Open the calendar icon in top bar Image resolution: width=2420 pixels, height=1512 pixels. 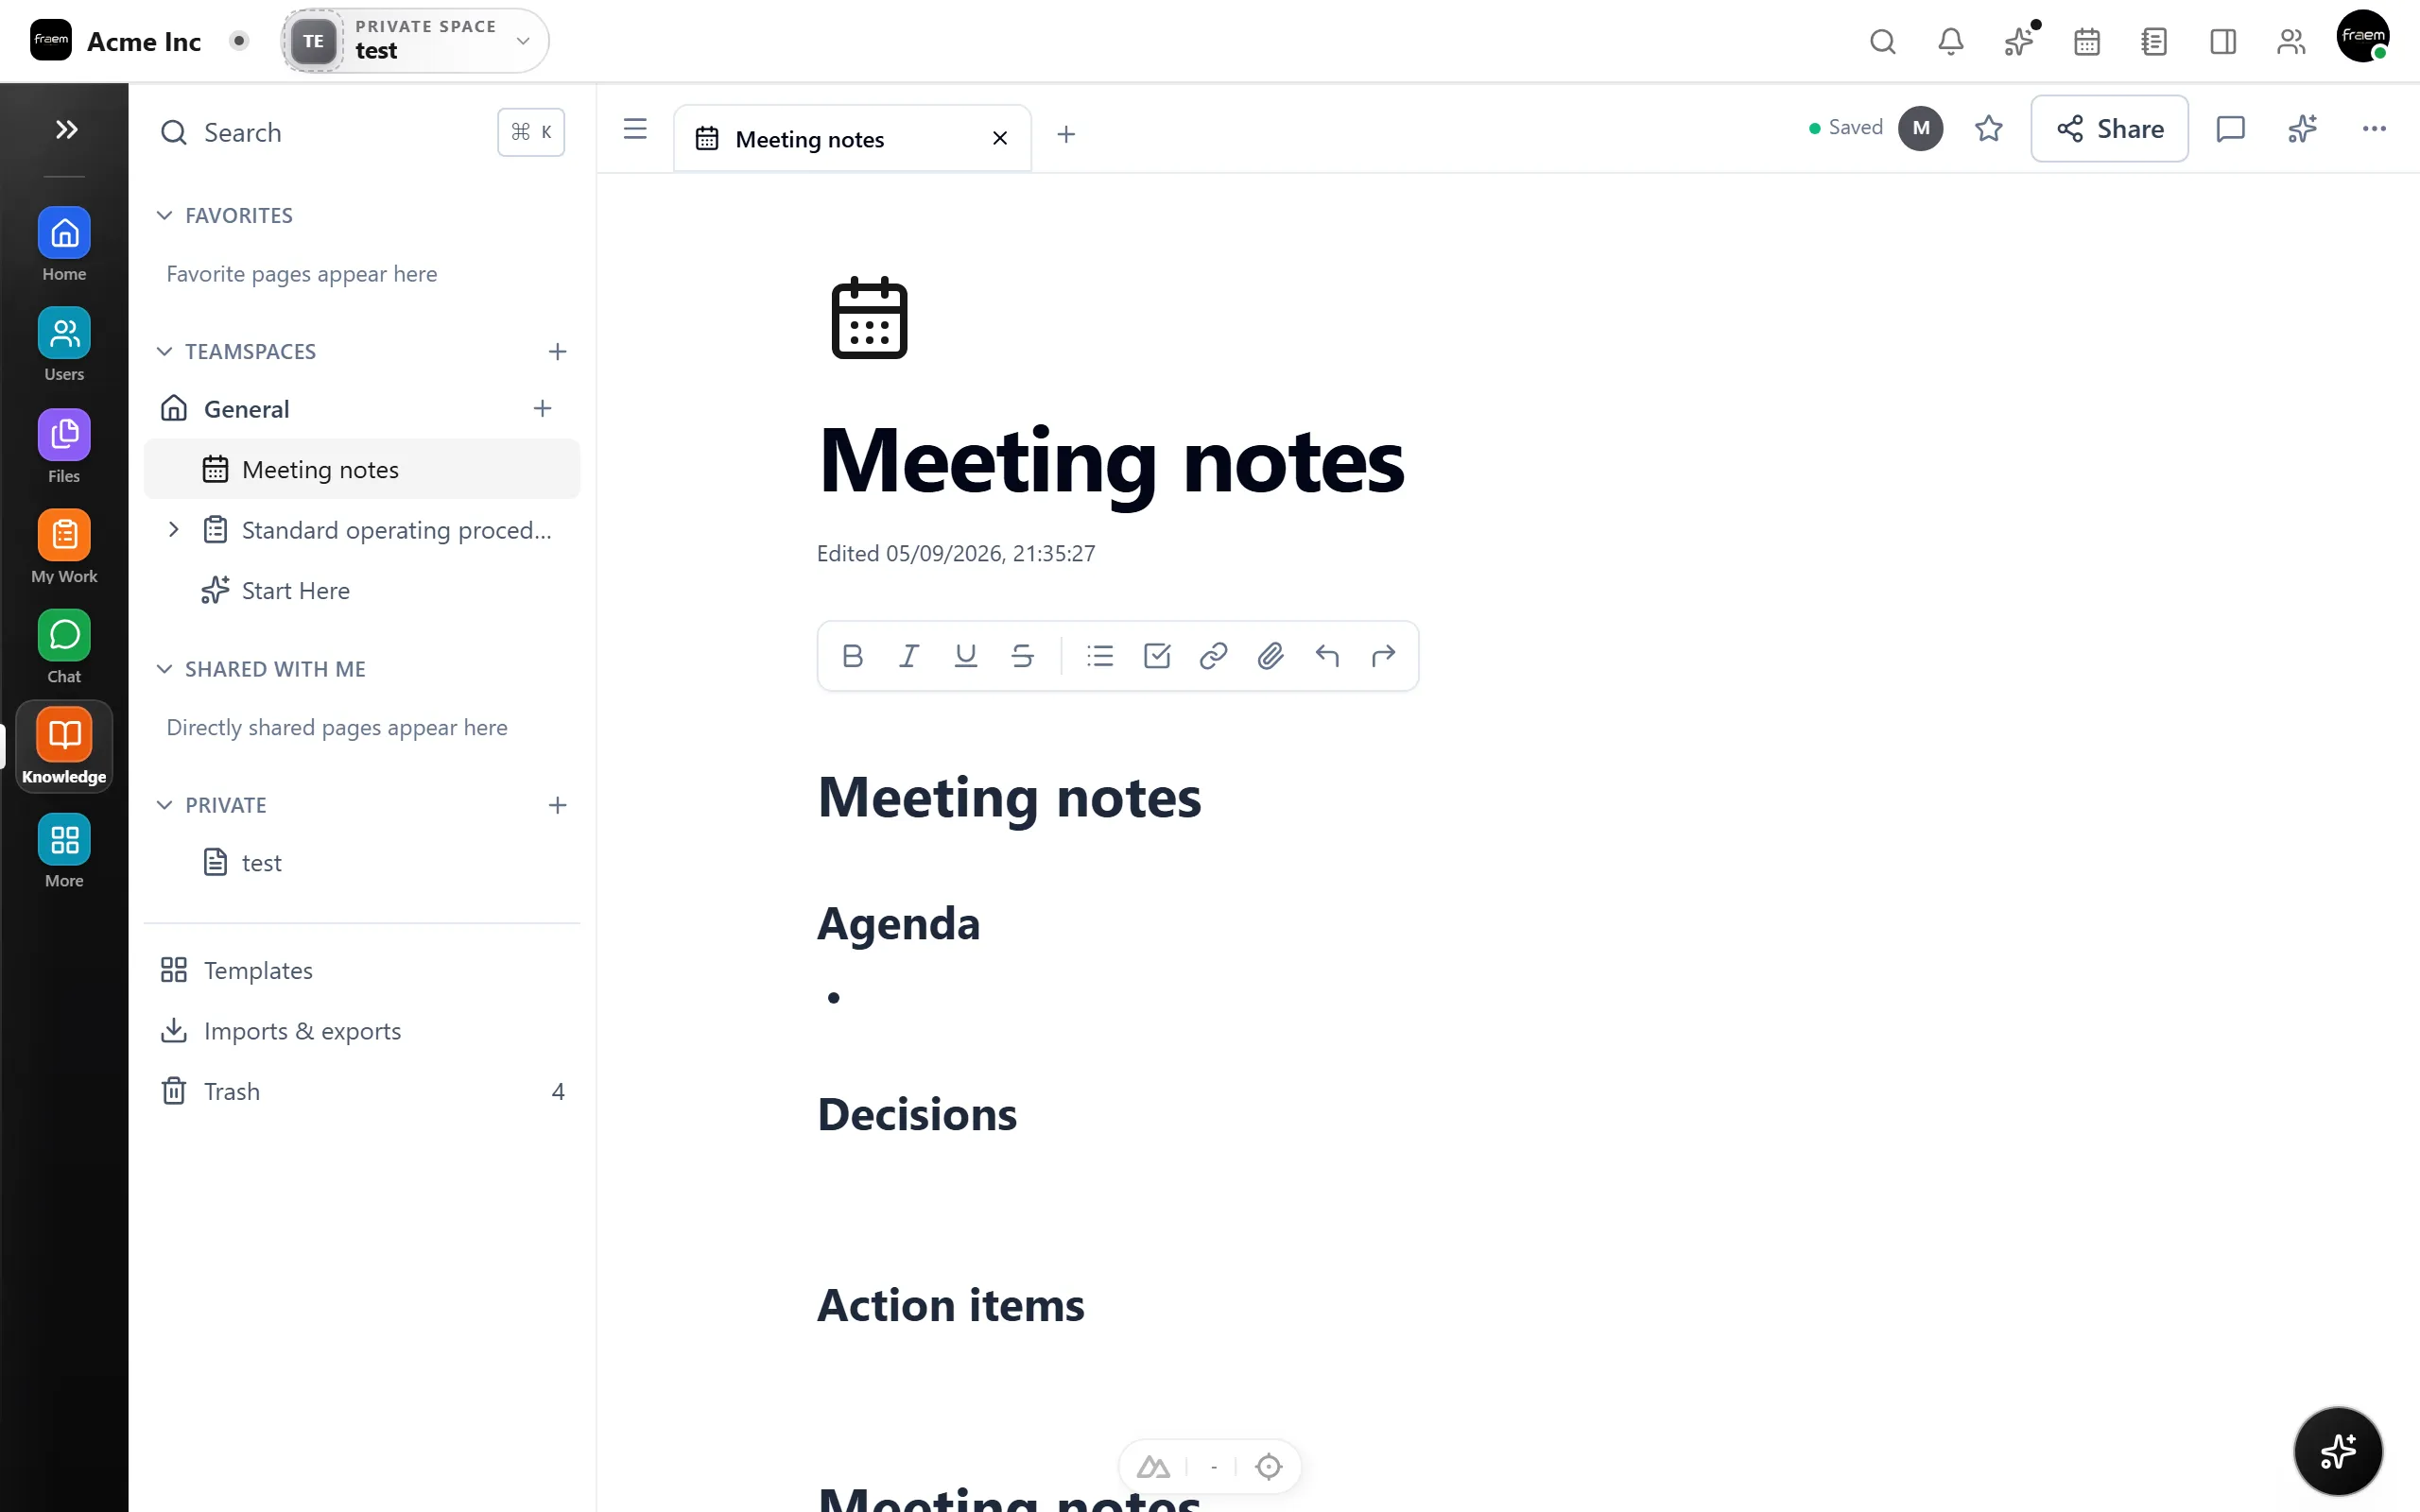2086,41
